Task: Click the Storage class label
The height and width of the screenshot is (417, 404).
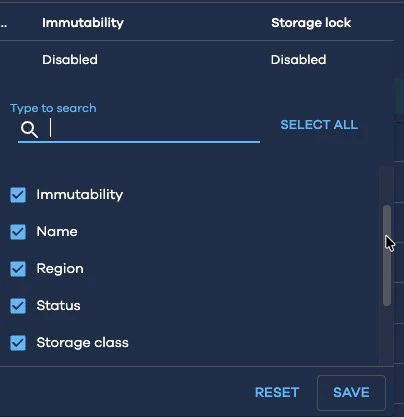Action: pos(82,343)
